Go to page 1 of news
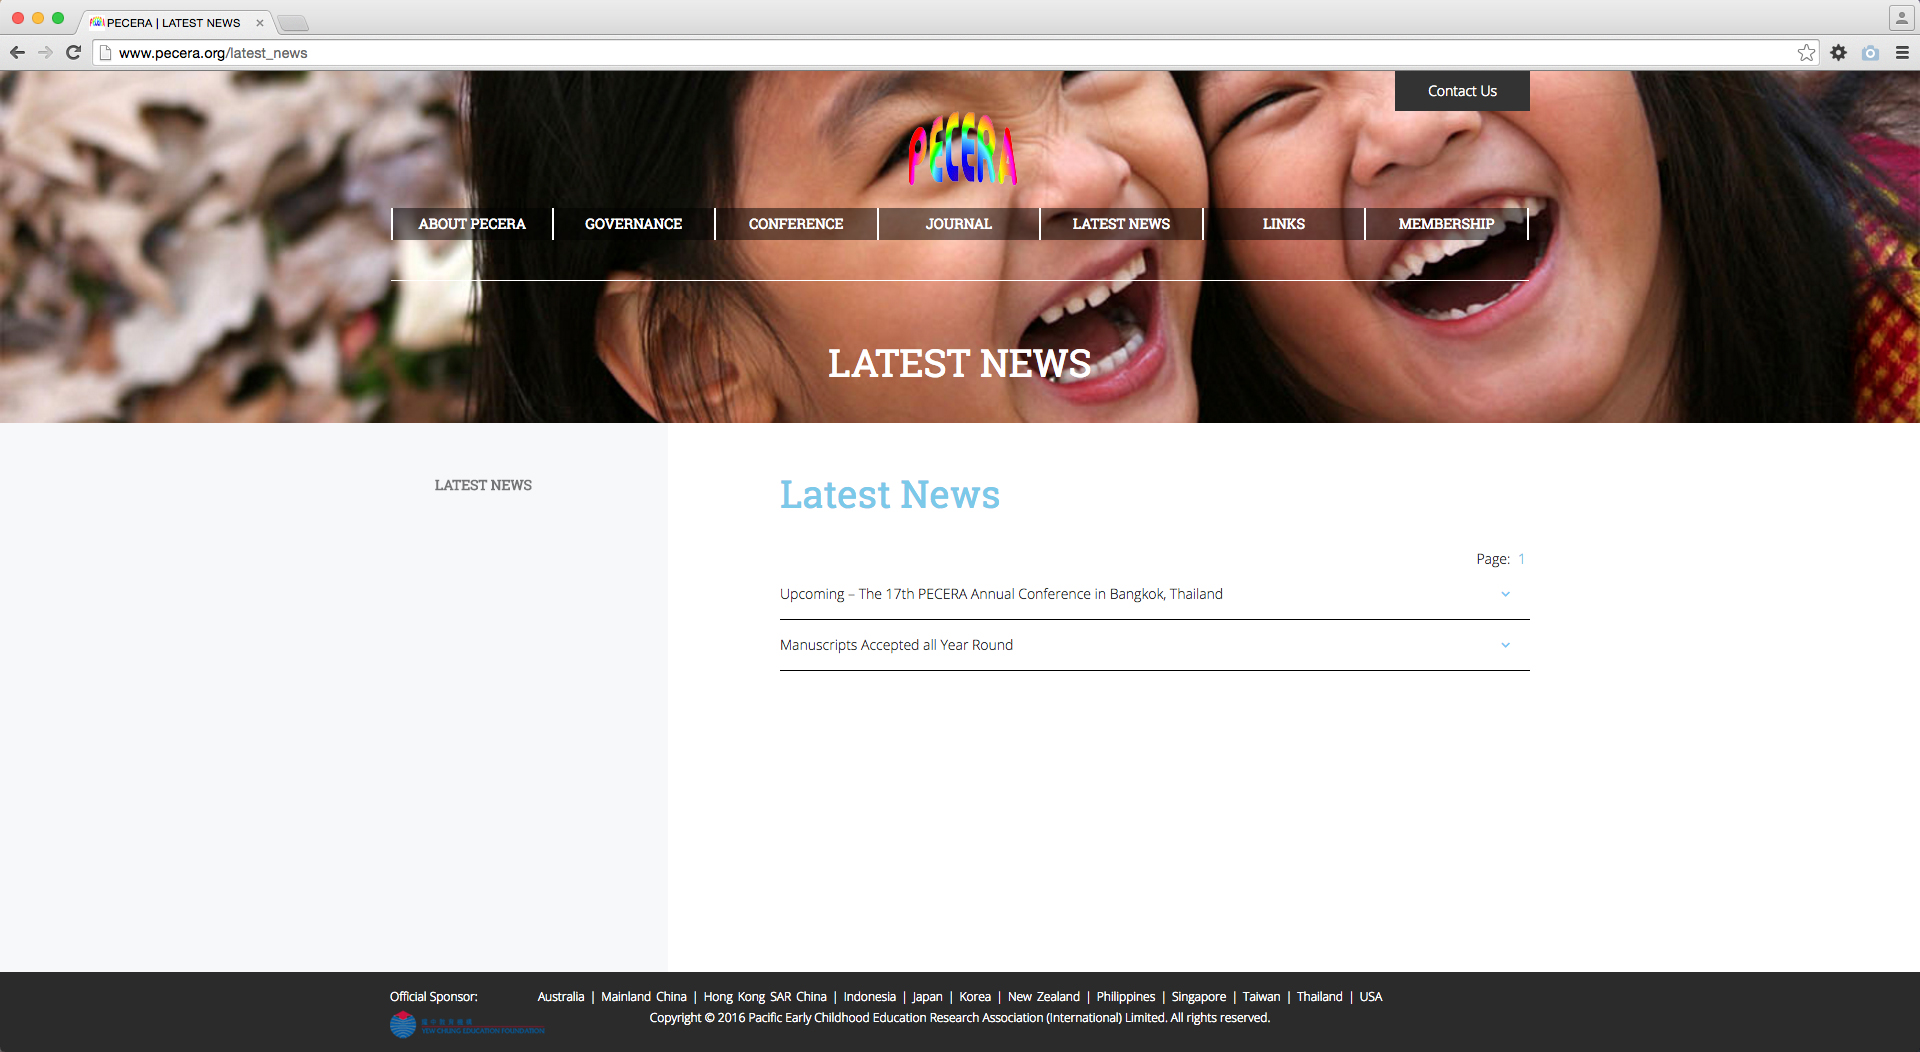 coord(1521,559)
